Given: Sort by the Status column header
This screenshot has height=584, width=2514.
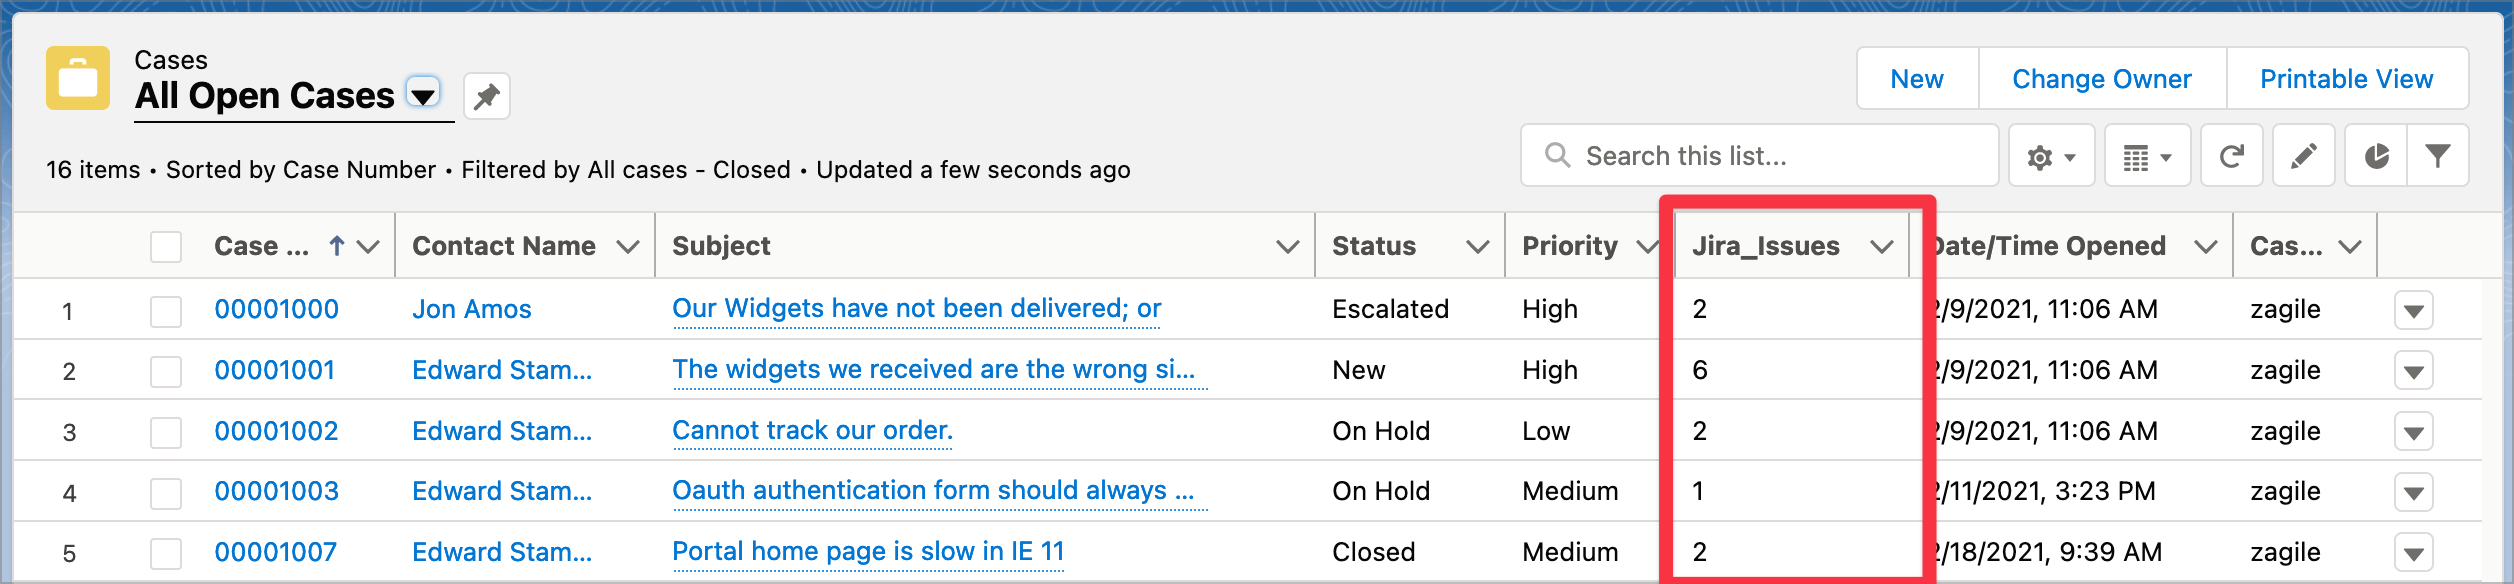Looking at the screenshot, I should [x=1374, y=247].
